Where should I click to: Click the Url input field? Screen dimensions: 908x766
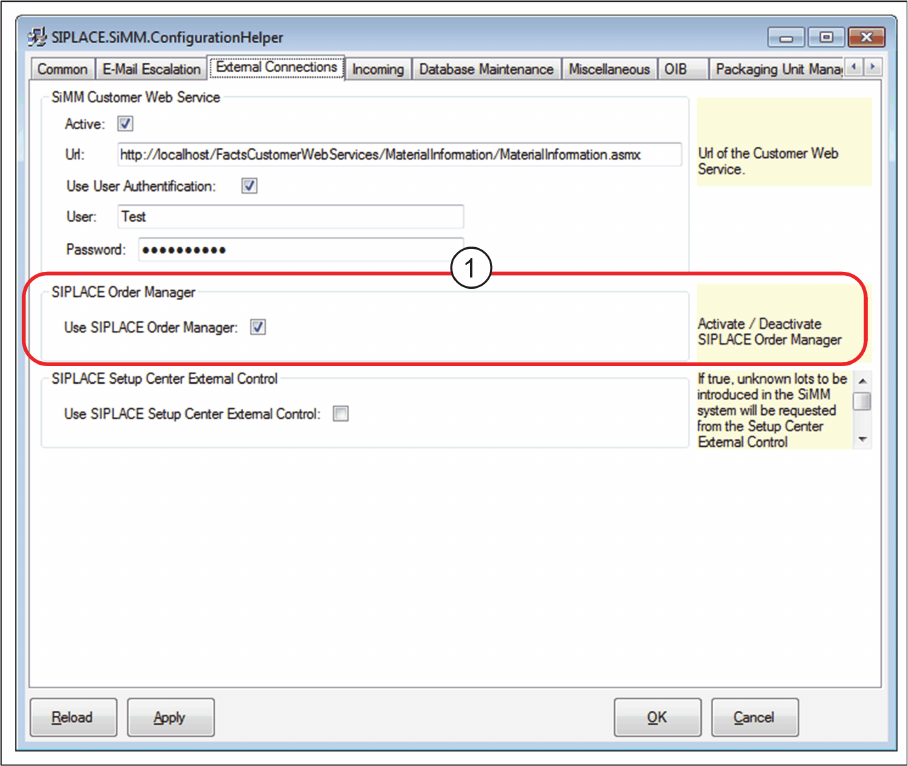399,155
